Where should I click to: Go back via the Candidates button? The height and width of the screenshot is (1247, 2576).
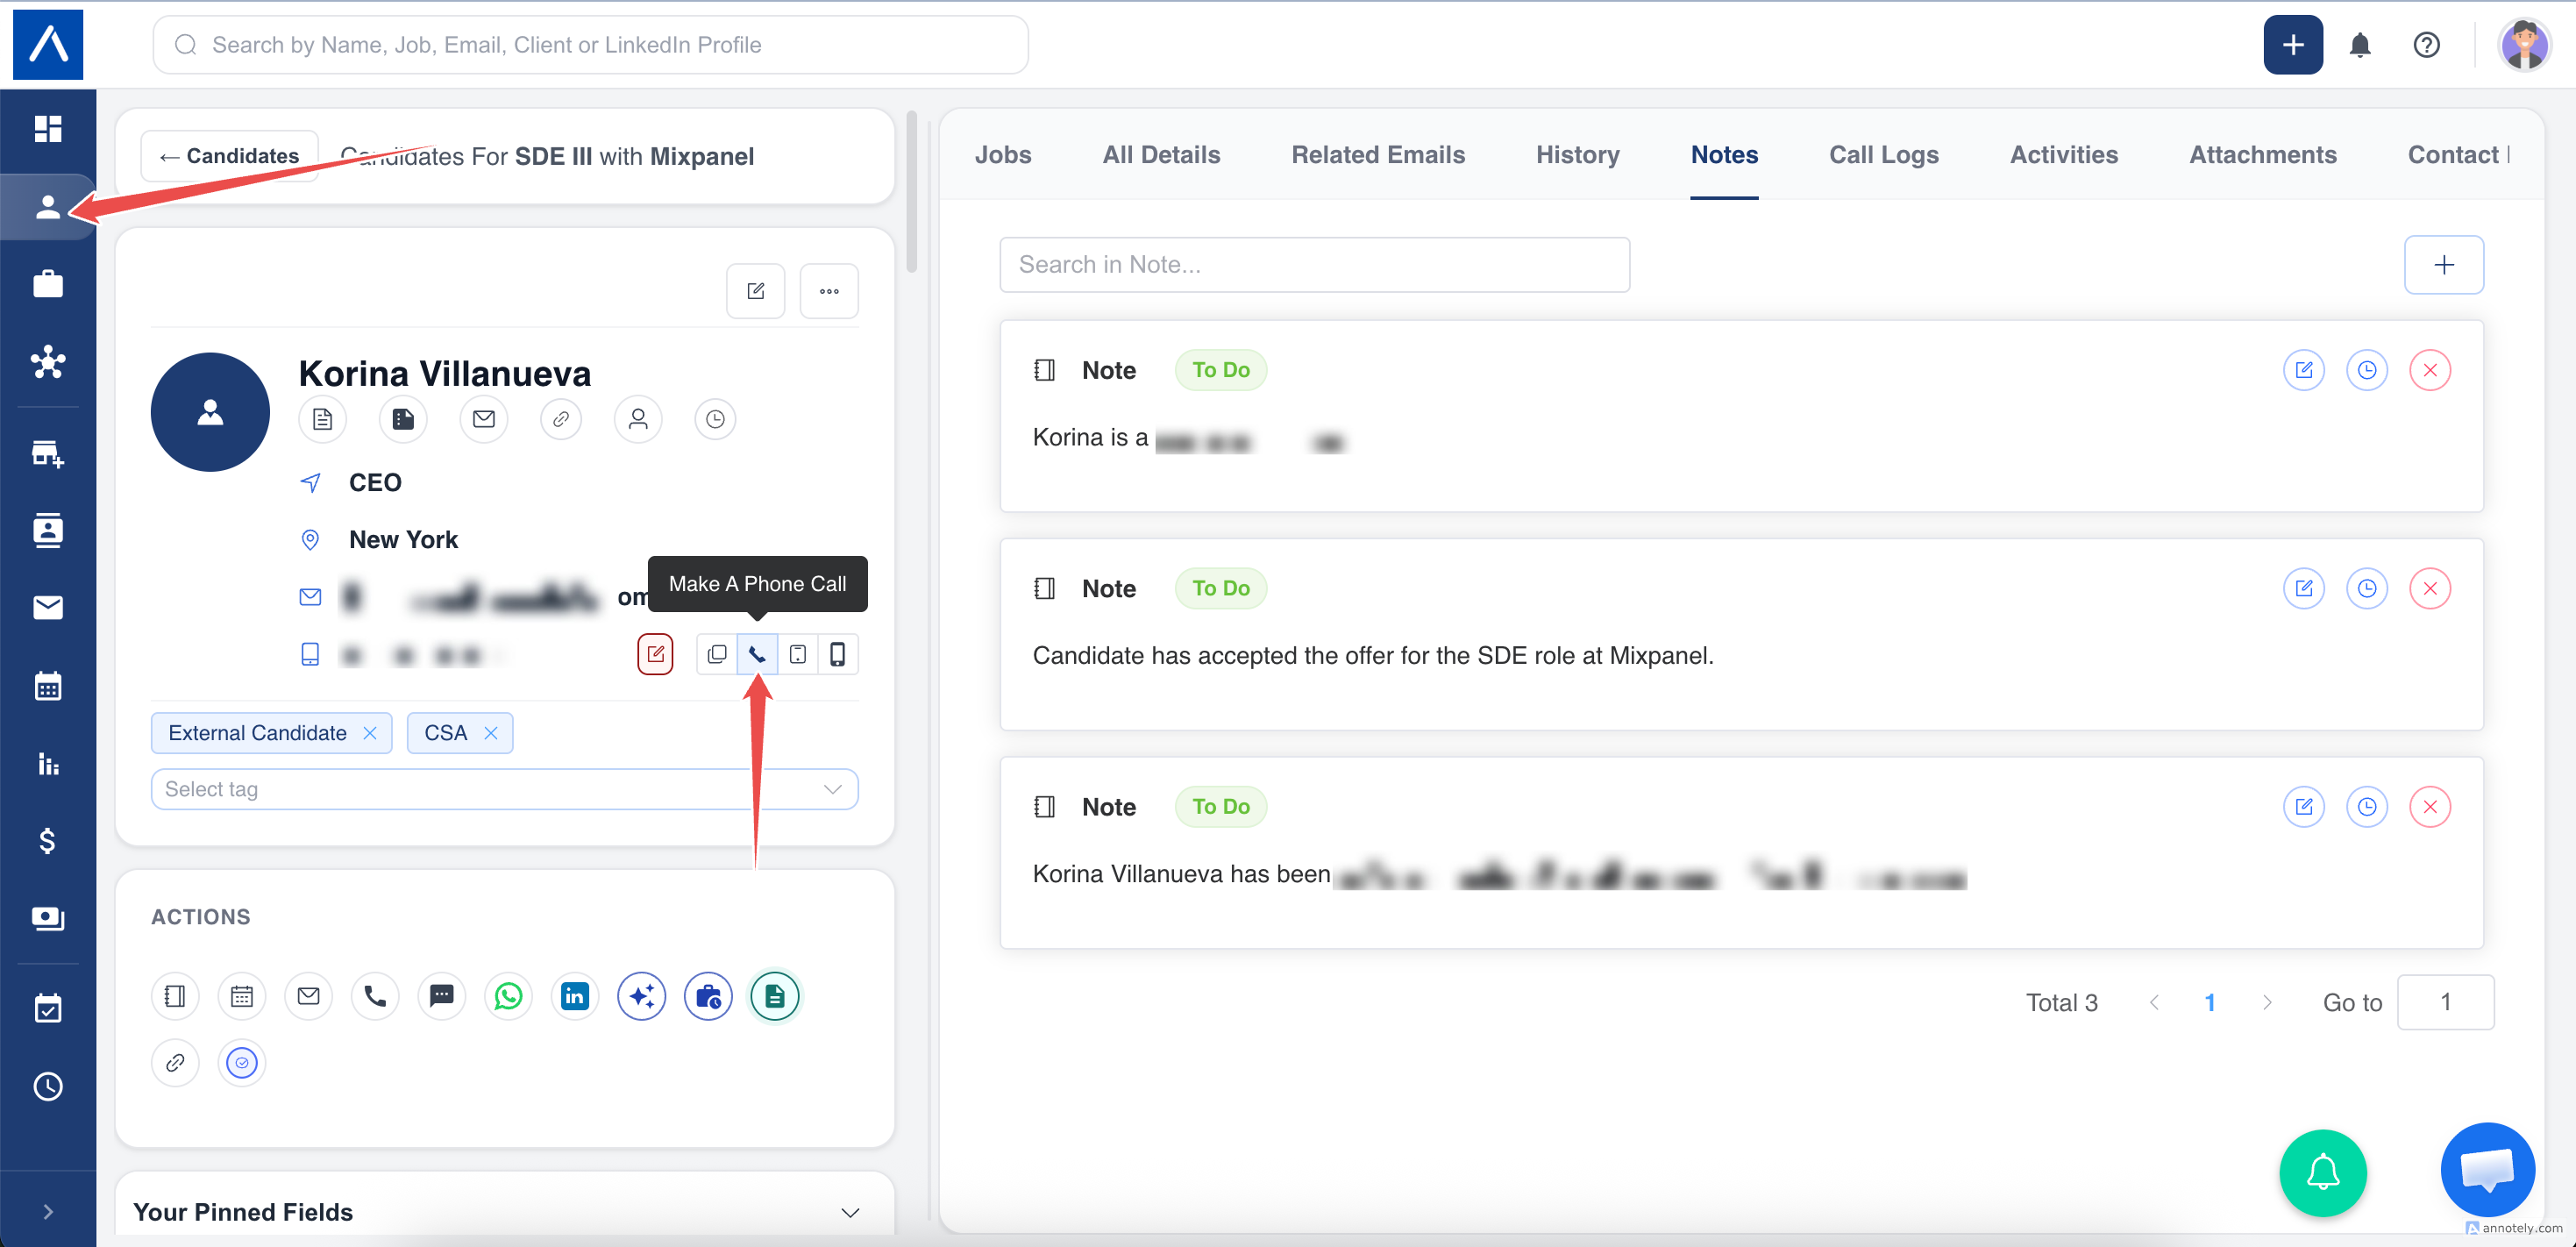coord(229,156)
